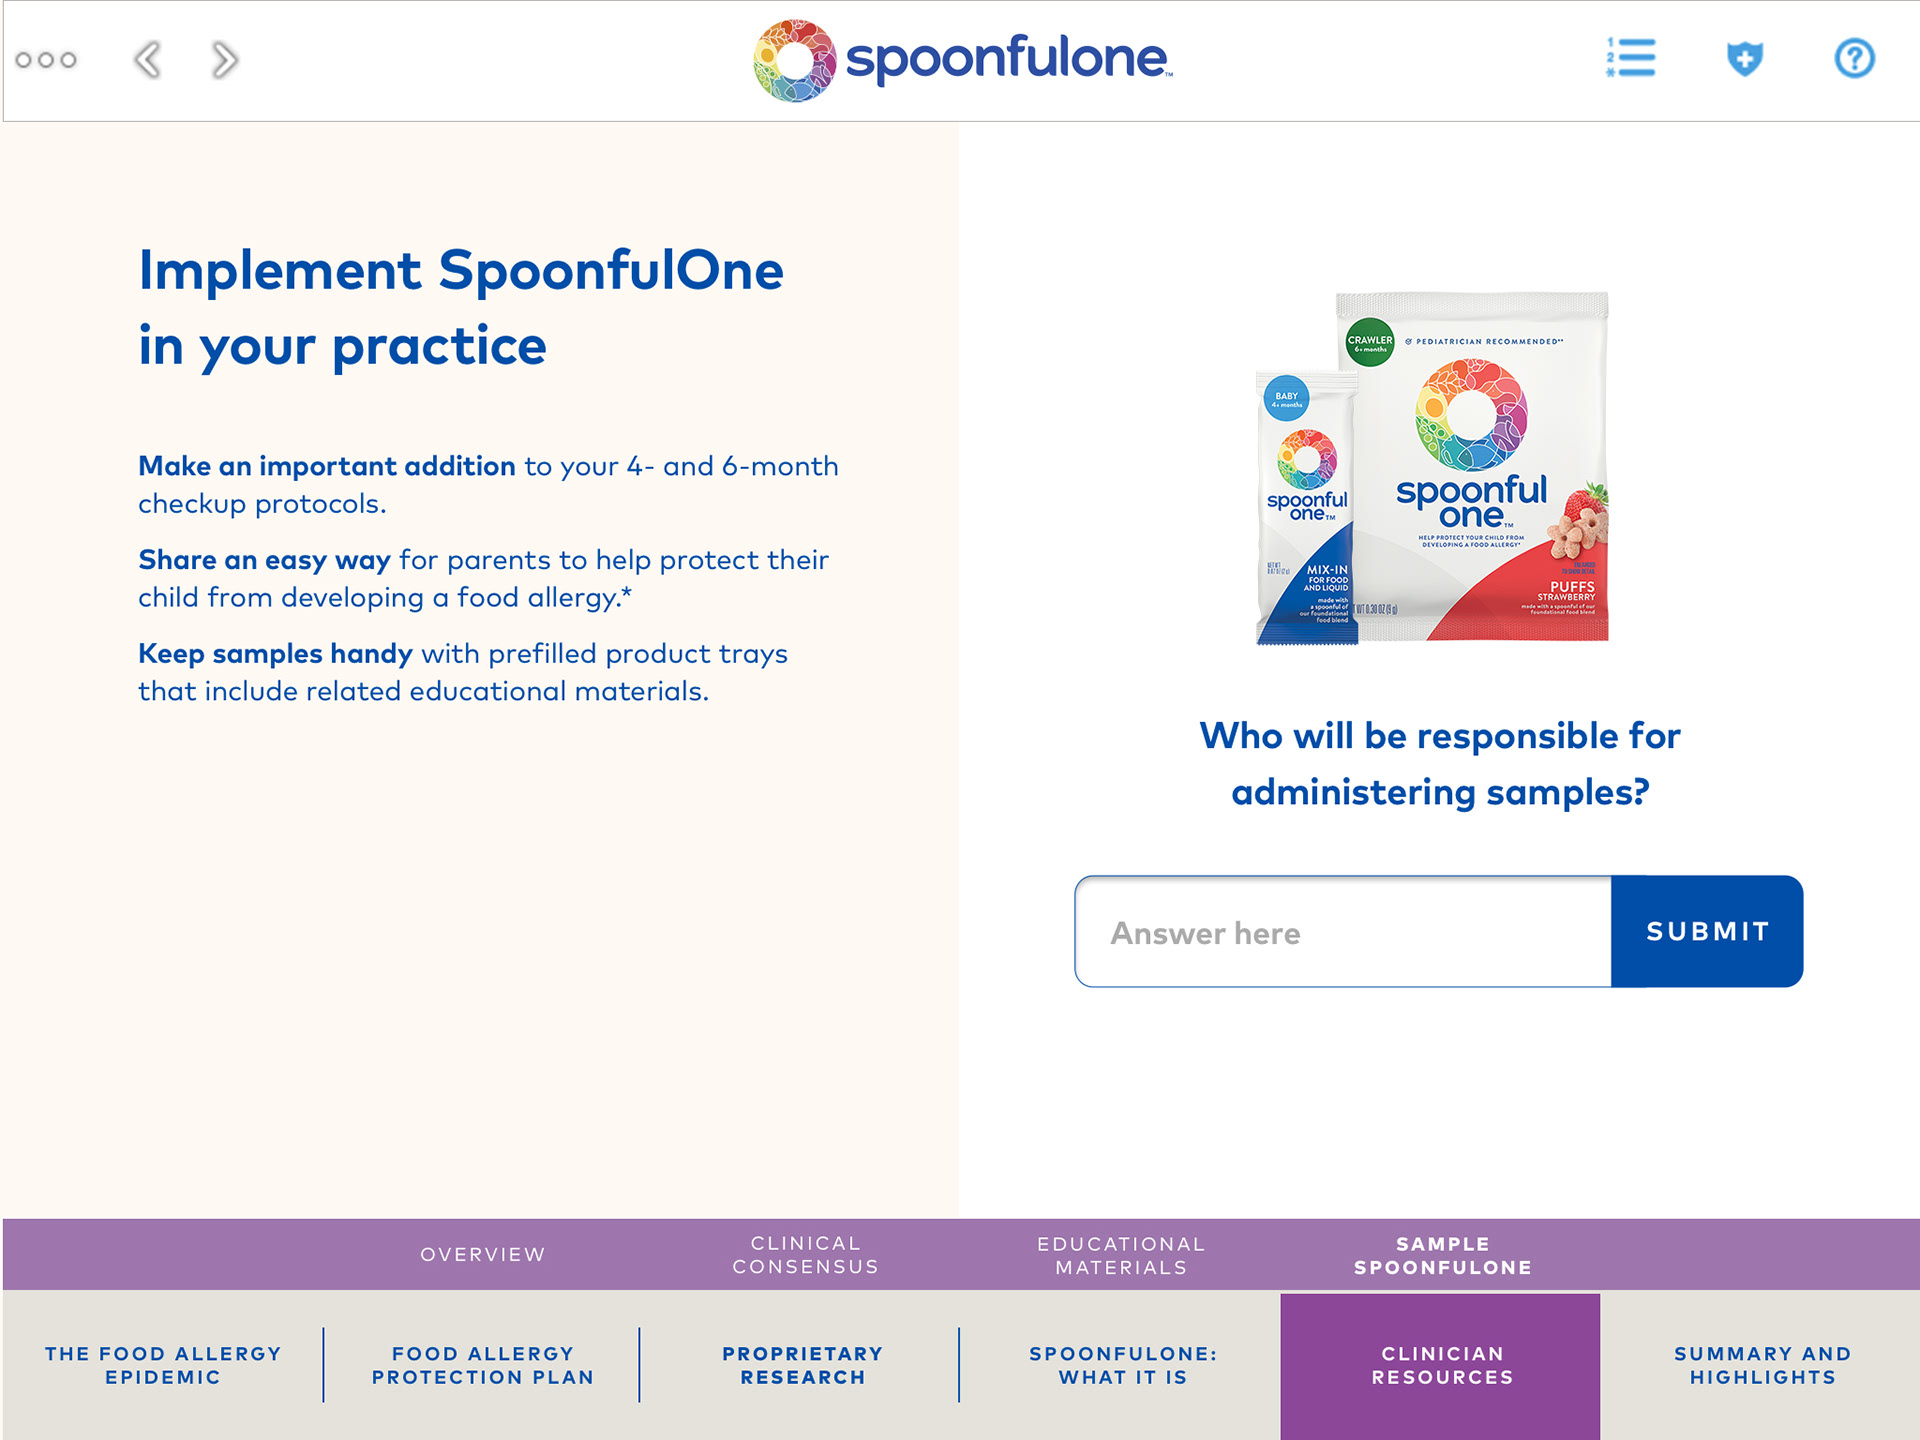
Task: Click the three-dots more options icon
Action: (46, 60)
